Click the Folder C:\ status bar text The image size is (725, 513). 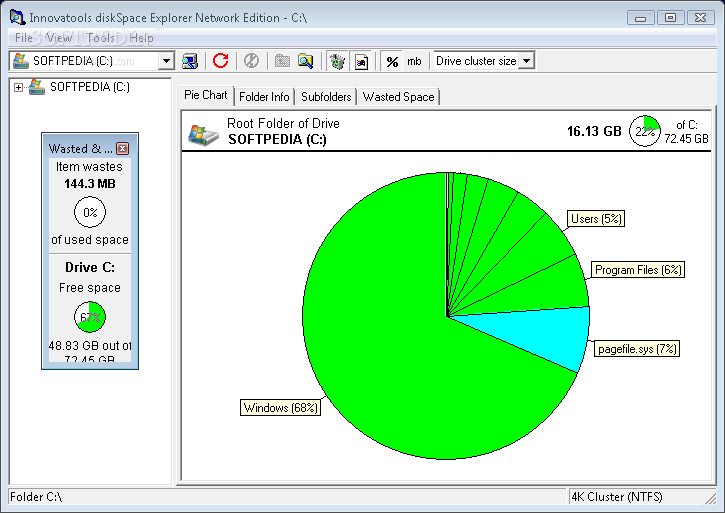point(36,497)
